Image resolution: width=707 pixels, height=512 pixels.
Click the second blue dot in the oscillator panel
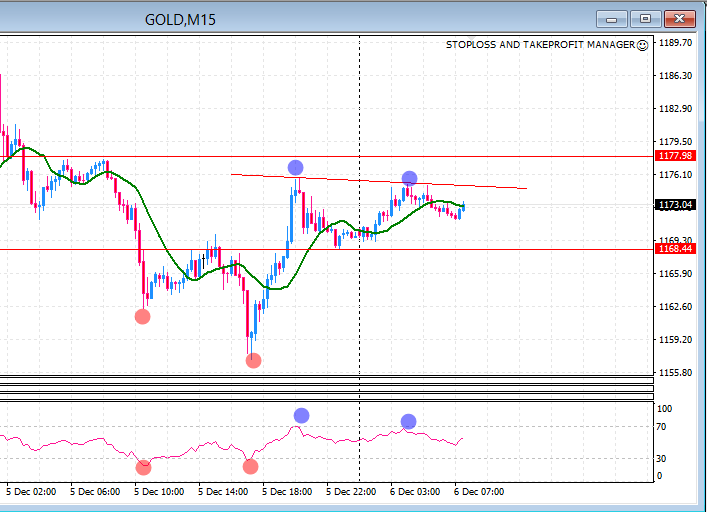[x=408, y=421]
